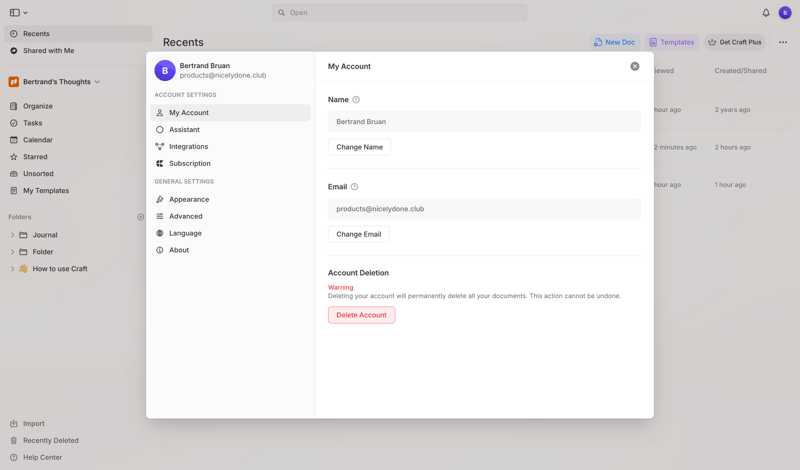Close the My Account dialog
The height and width of the screenshot is (470, 800).
coord(635,66)
